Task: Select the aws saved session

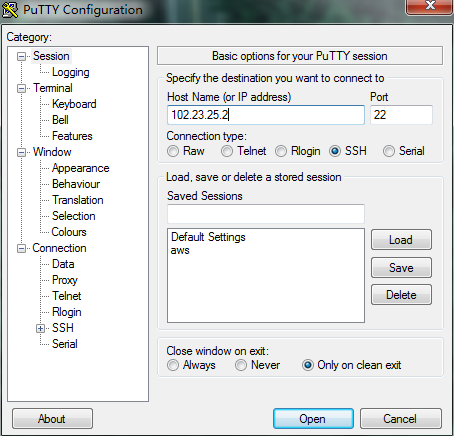Action: (180, 250)
